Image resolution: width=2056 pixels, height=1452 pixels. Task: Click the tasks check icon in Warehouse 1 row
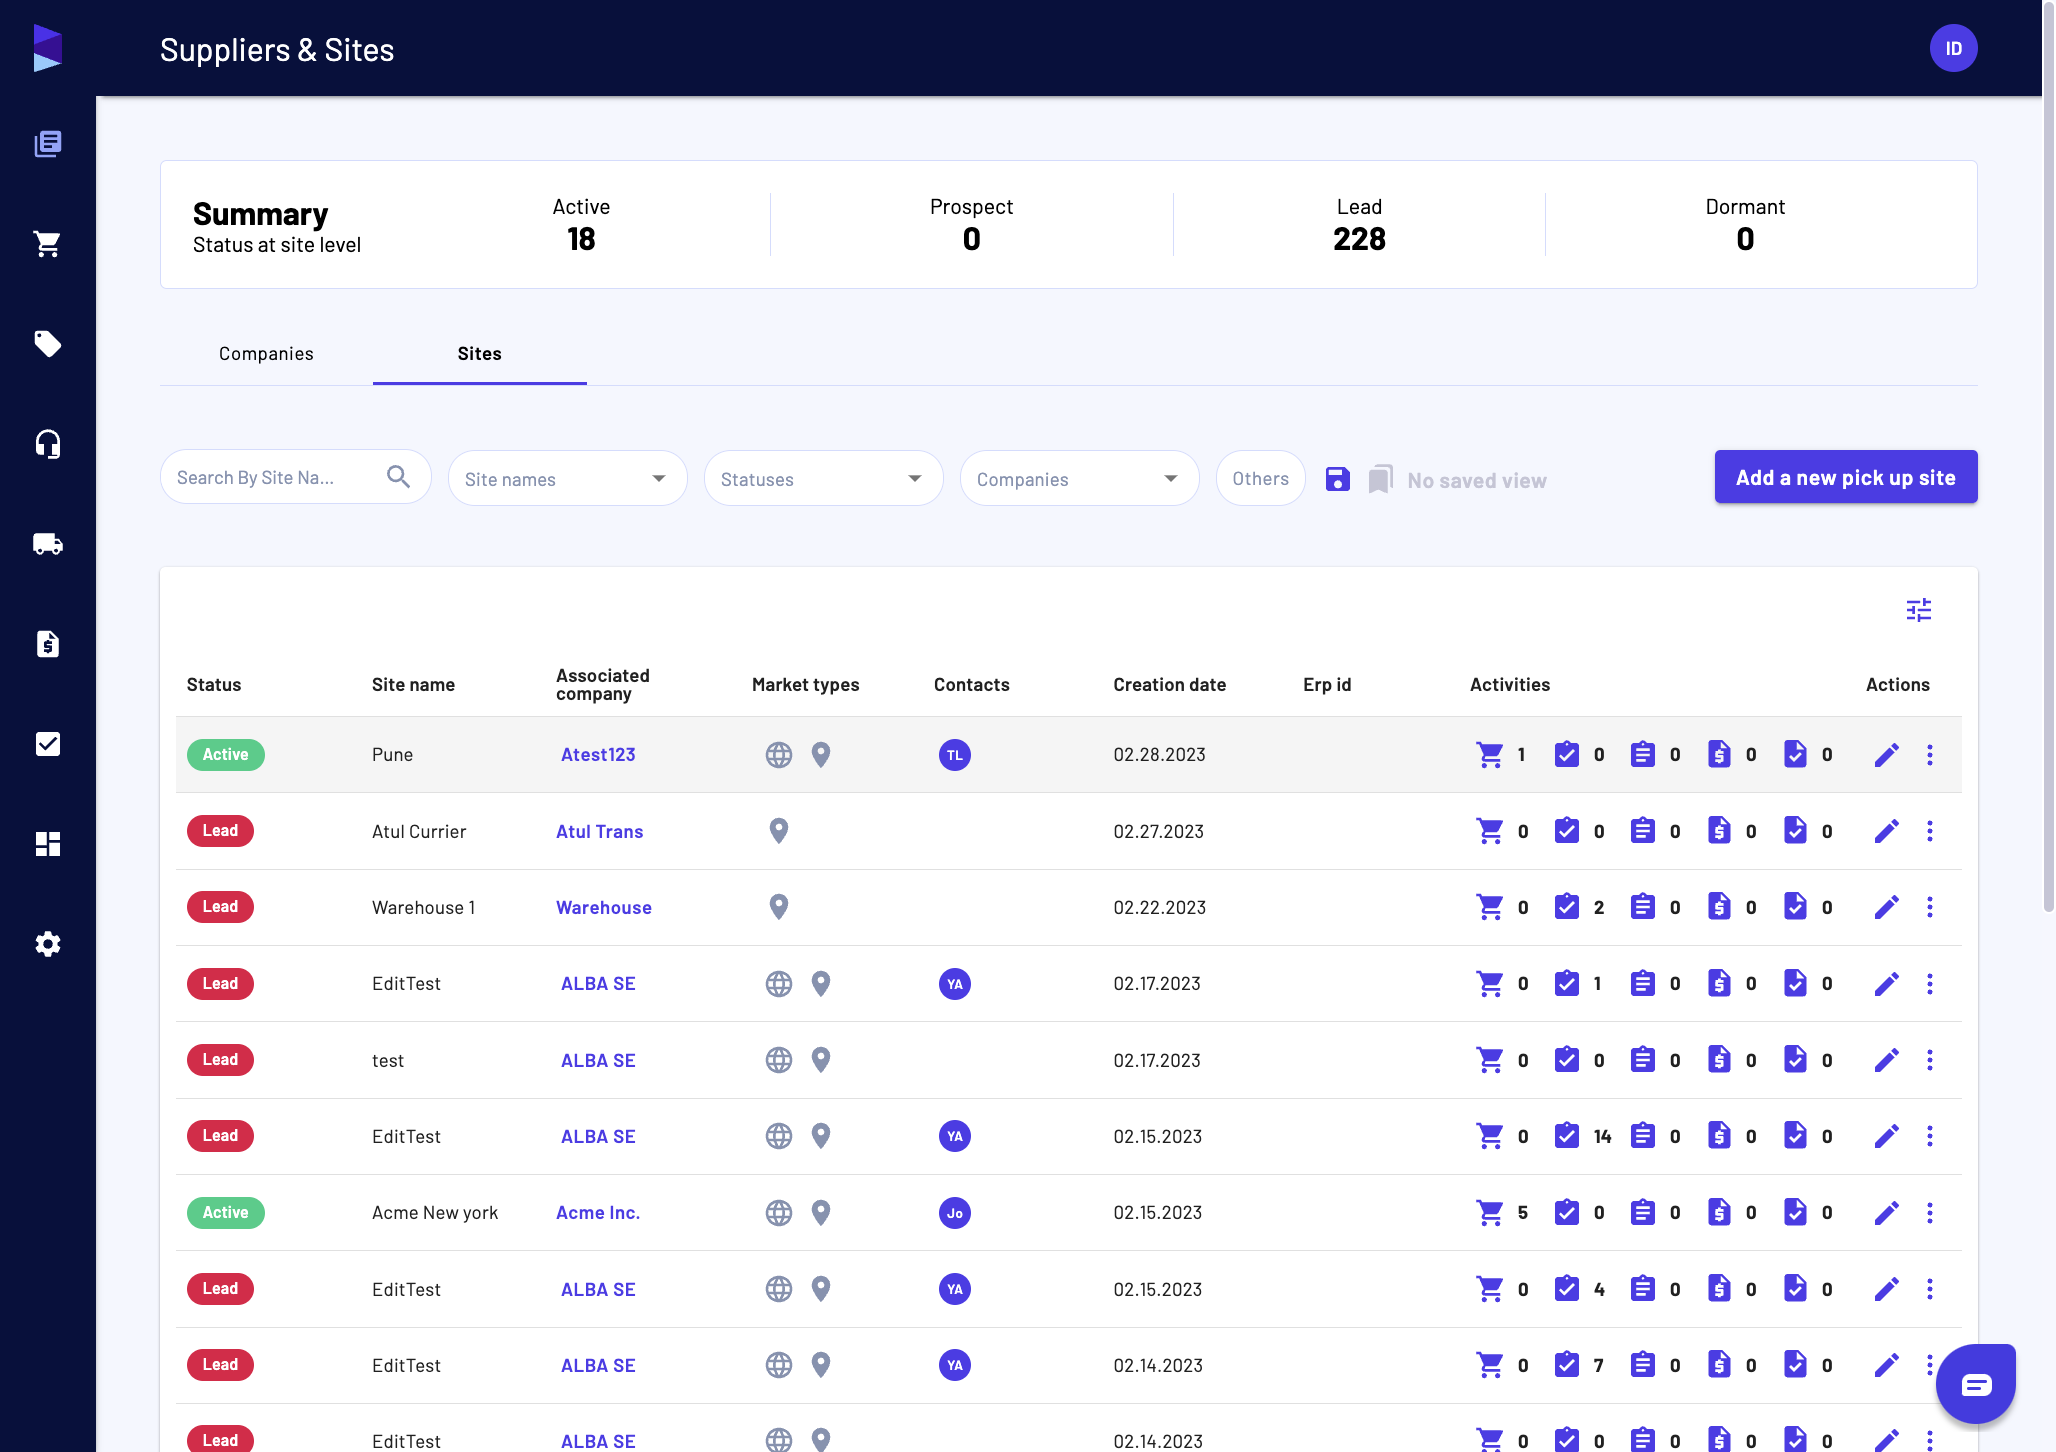1566,907
